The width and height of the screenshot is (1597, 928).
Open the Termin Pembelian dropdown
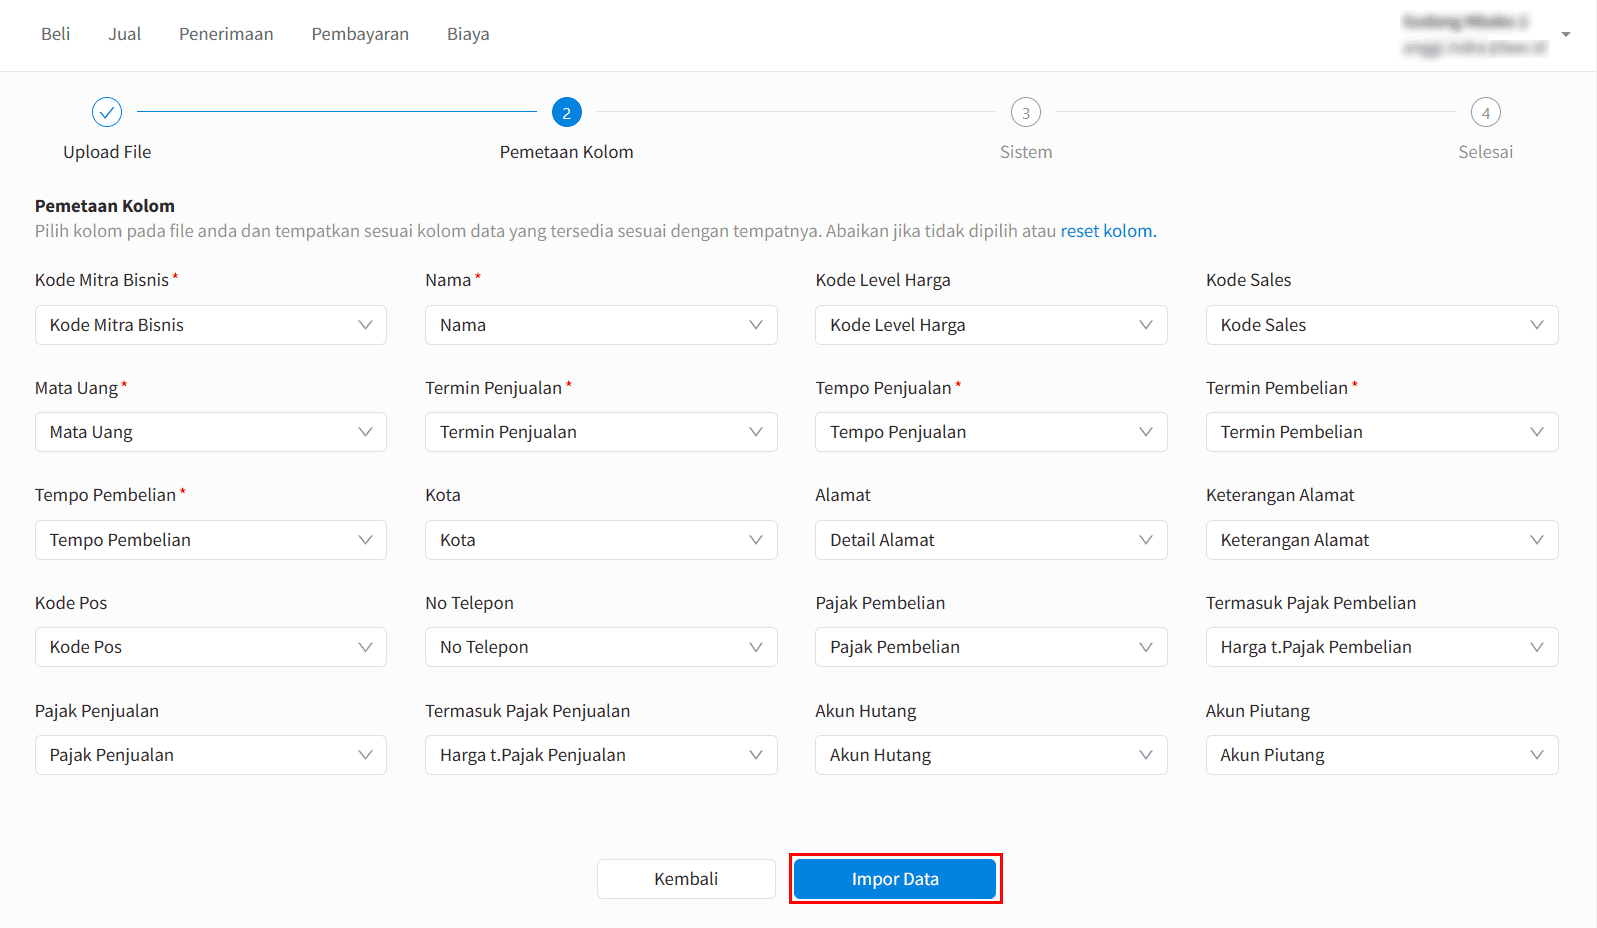pos(1382,432)
